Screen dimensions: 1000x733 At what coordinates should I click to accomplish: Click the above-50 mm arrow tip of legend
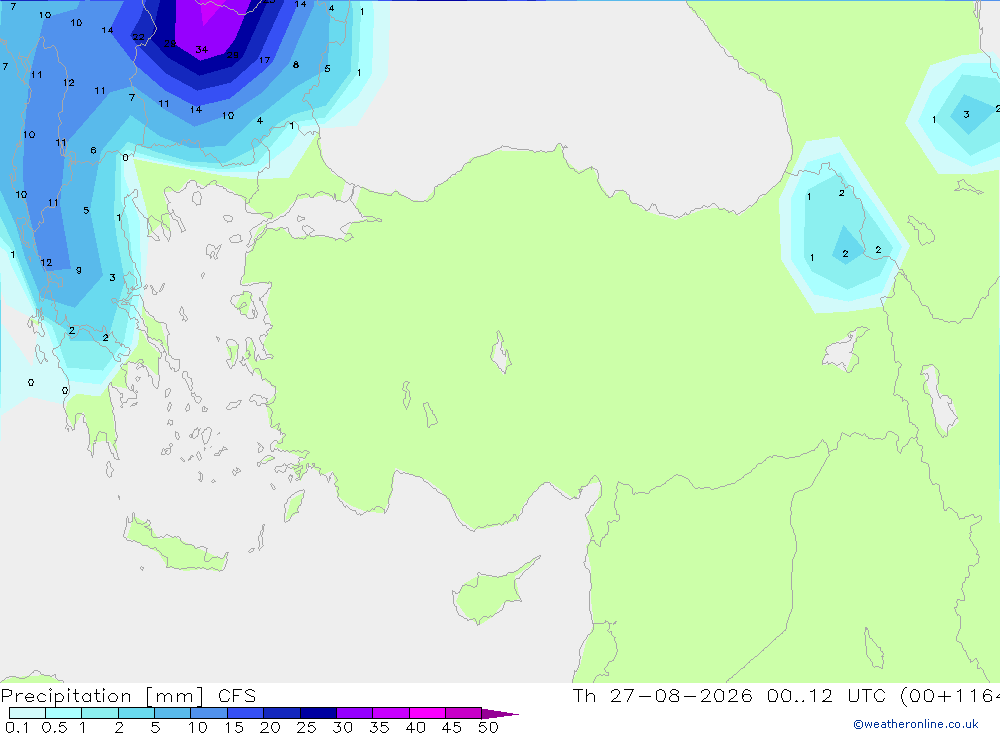point(500,713)
